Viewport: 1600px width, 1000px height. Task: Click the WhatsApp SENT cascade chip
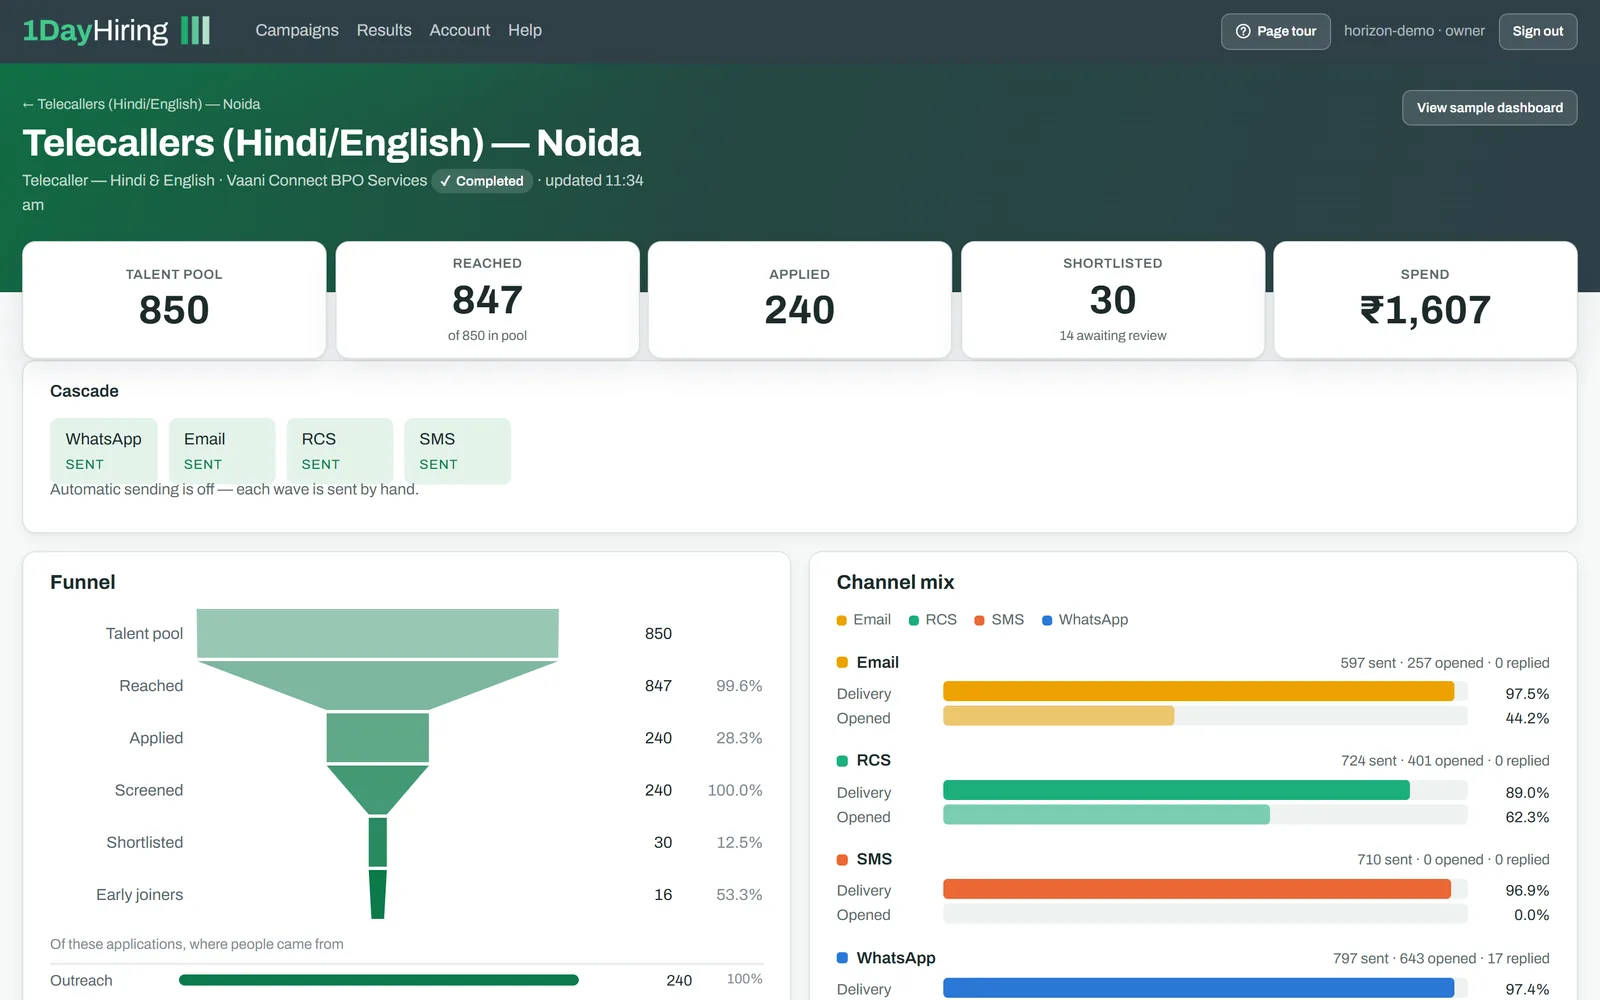tap(104, 451)
